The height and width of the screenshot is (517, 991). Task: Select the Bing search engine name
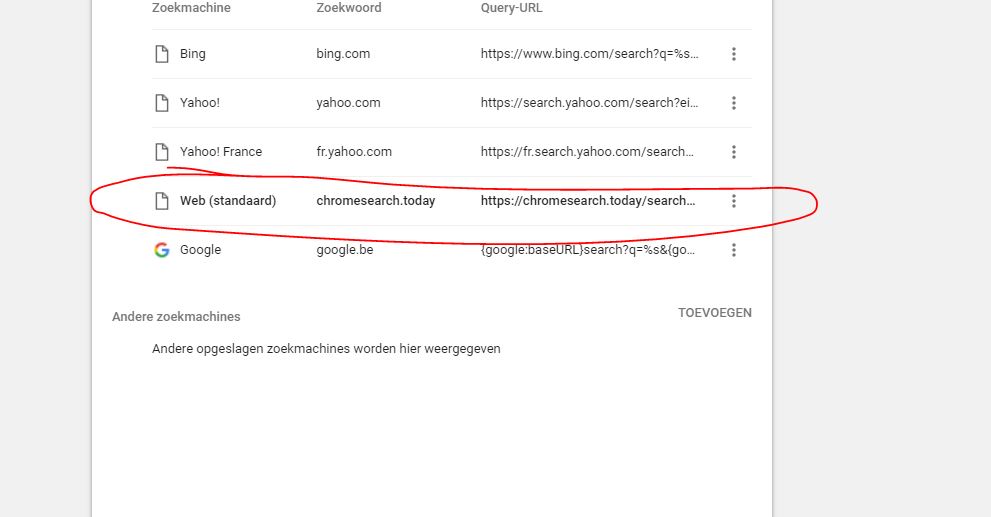tap(193, 54)
